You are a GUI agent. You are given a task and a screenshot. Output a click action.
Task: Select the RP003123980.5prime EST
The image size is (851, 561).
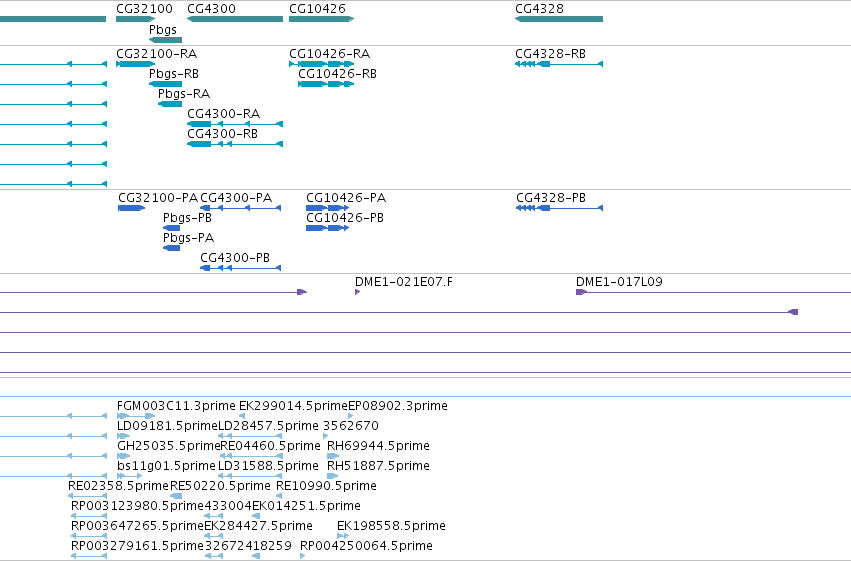(89, 516)
